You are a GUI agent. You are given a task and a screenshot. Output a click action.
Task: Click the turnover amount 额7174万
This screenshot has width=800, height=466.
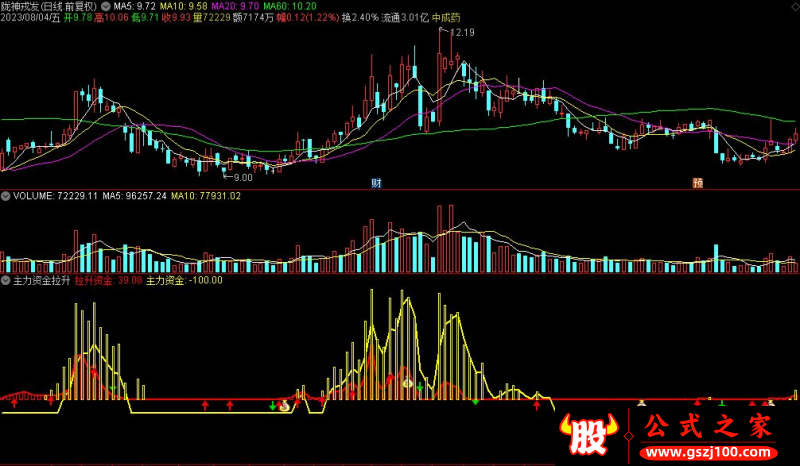point(253,18)
